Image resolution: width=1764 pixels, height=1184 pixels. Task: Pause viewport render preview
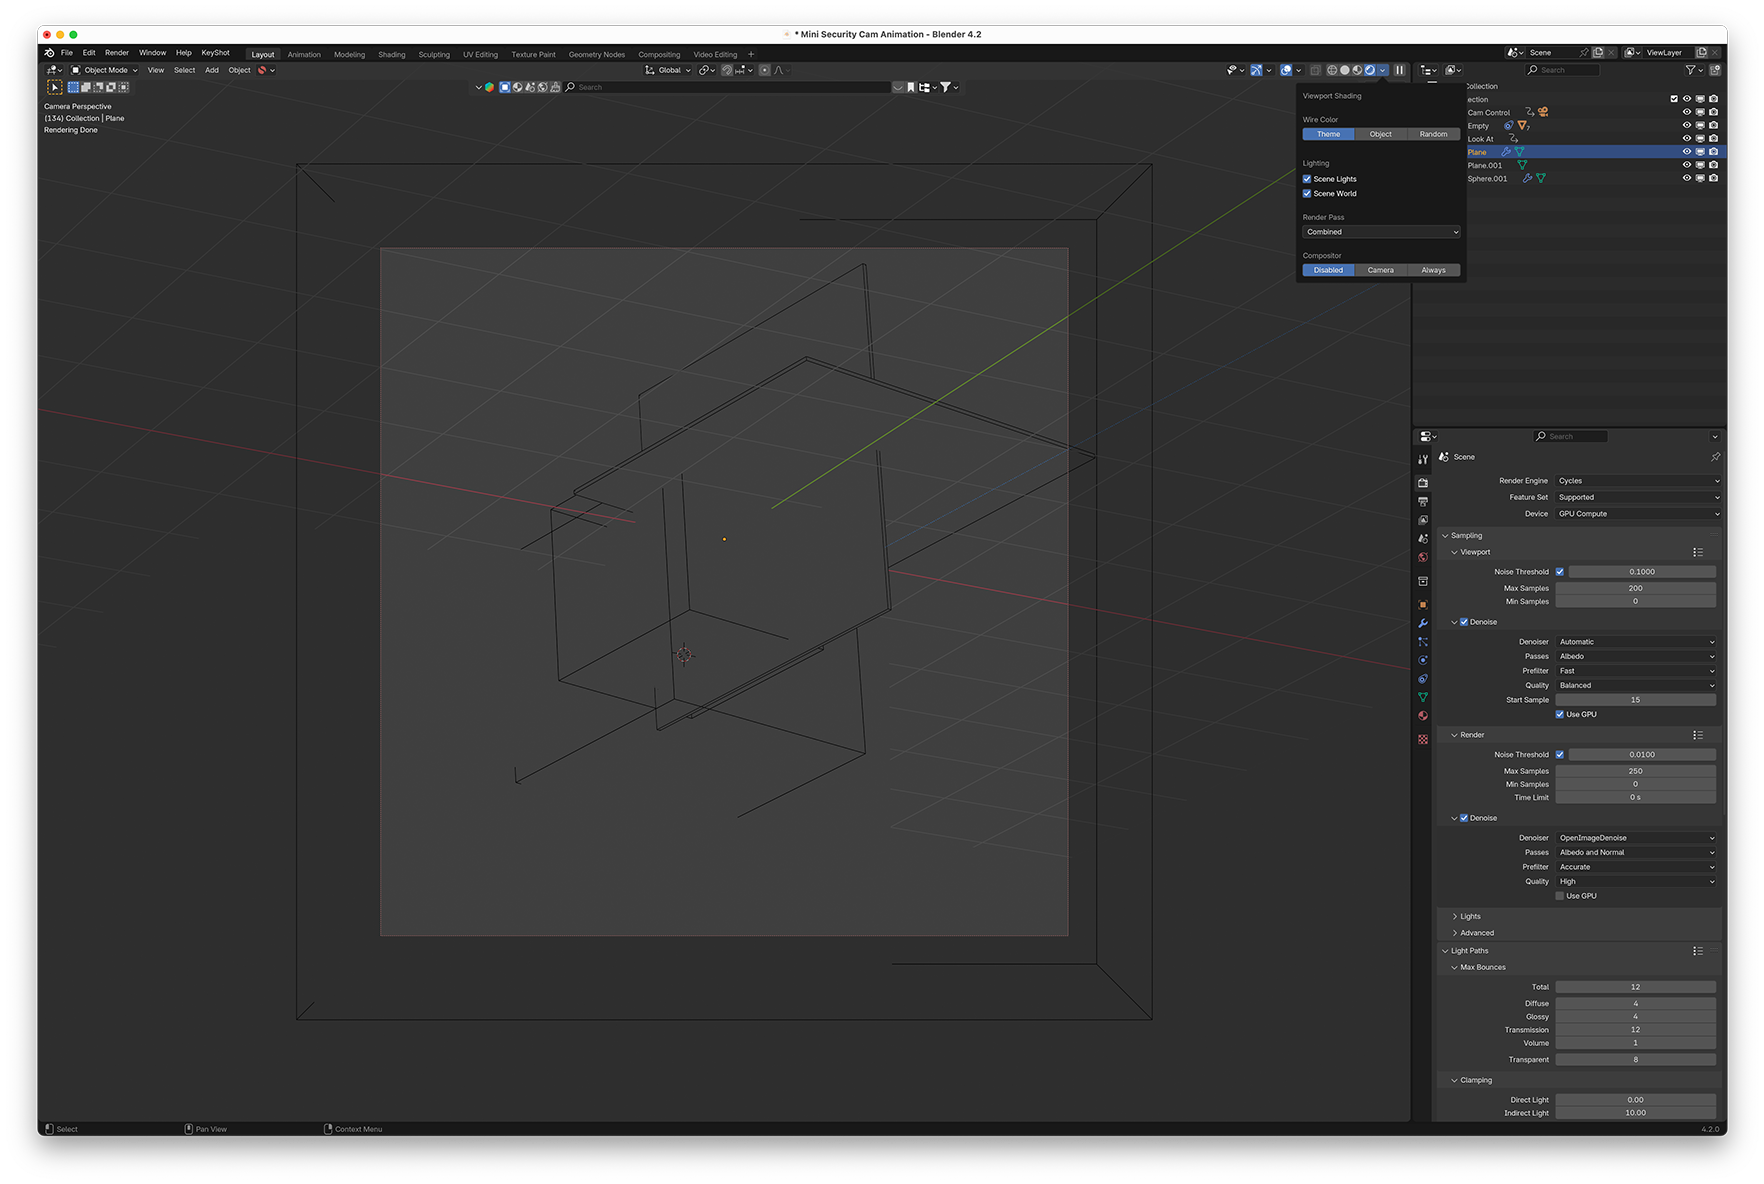(x=1400, y=70)
